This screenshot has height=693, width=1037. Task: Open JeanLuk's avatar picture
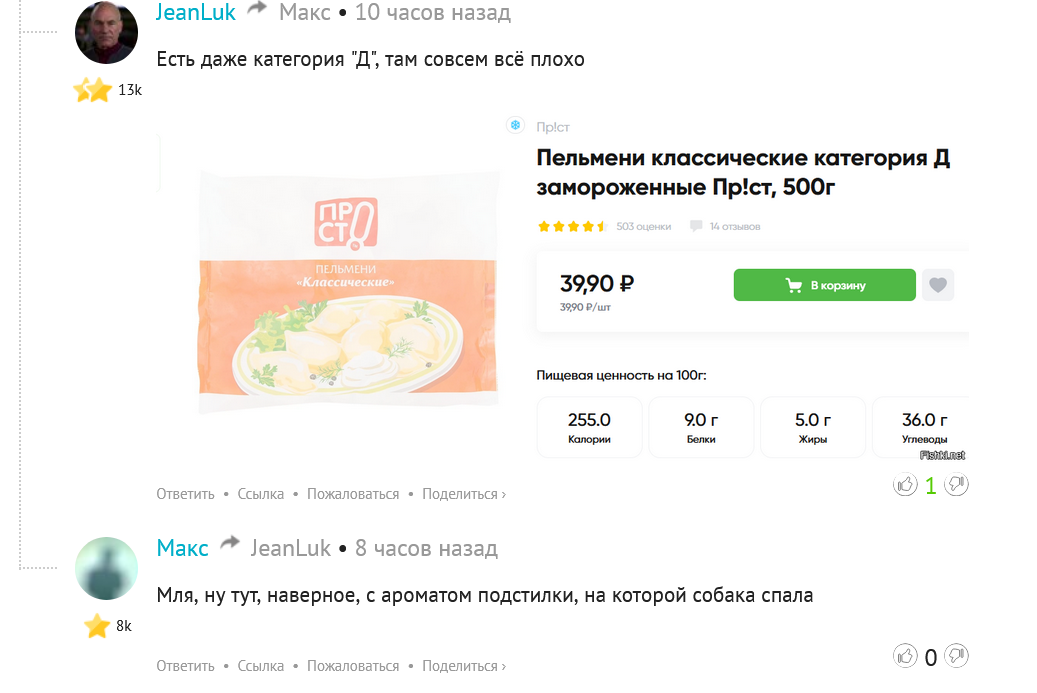pyautogui.click(x=107, y=33)
